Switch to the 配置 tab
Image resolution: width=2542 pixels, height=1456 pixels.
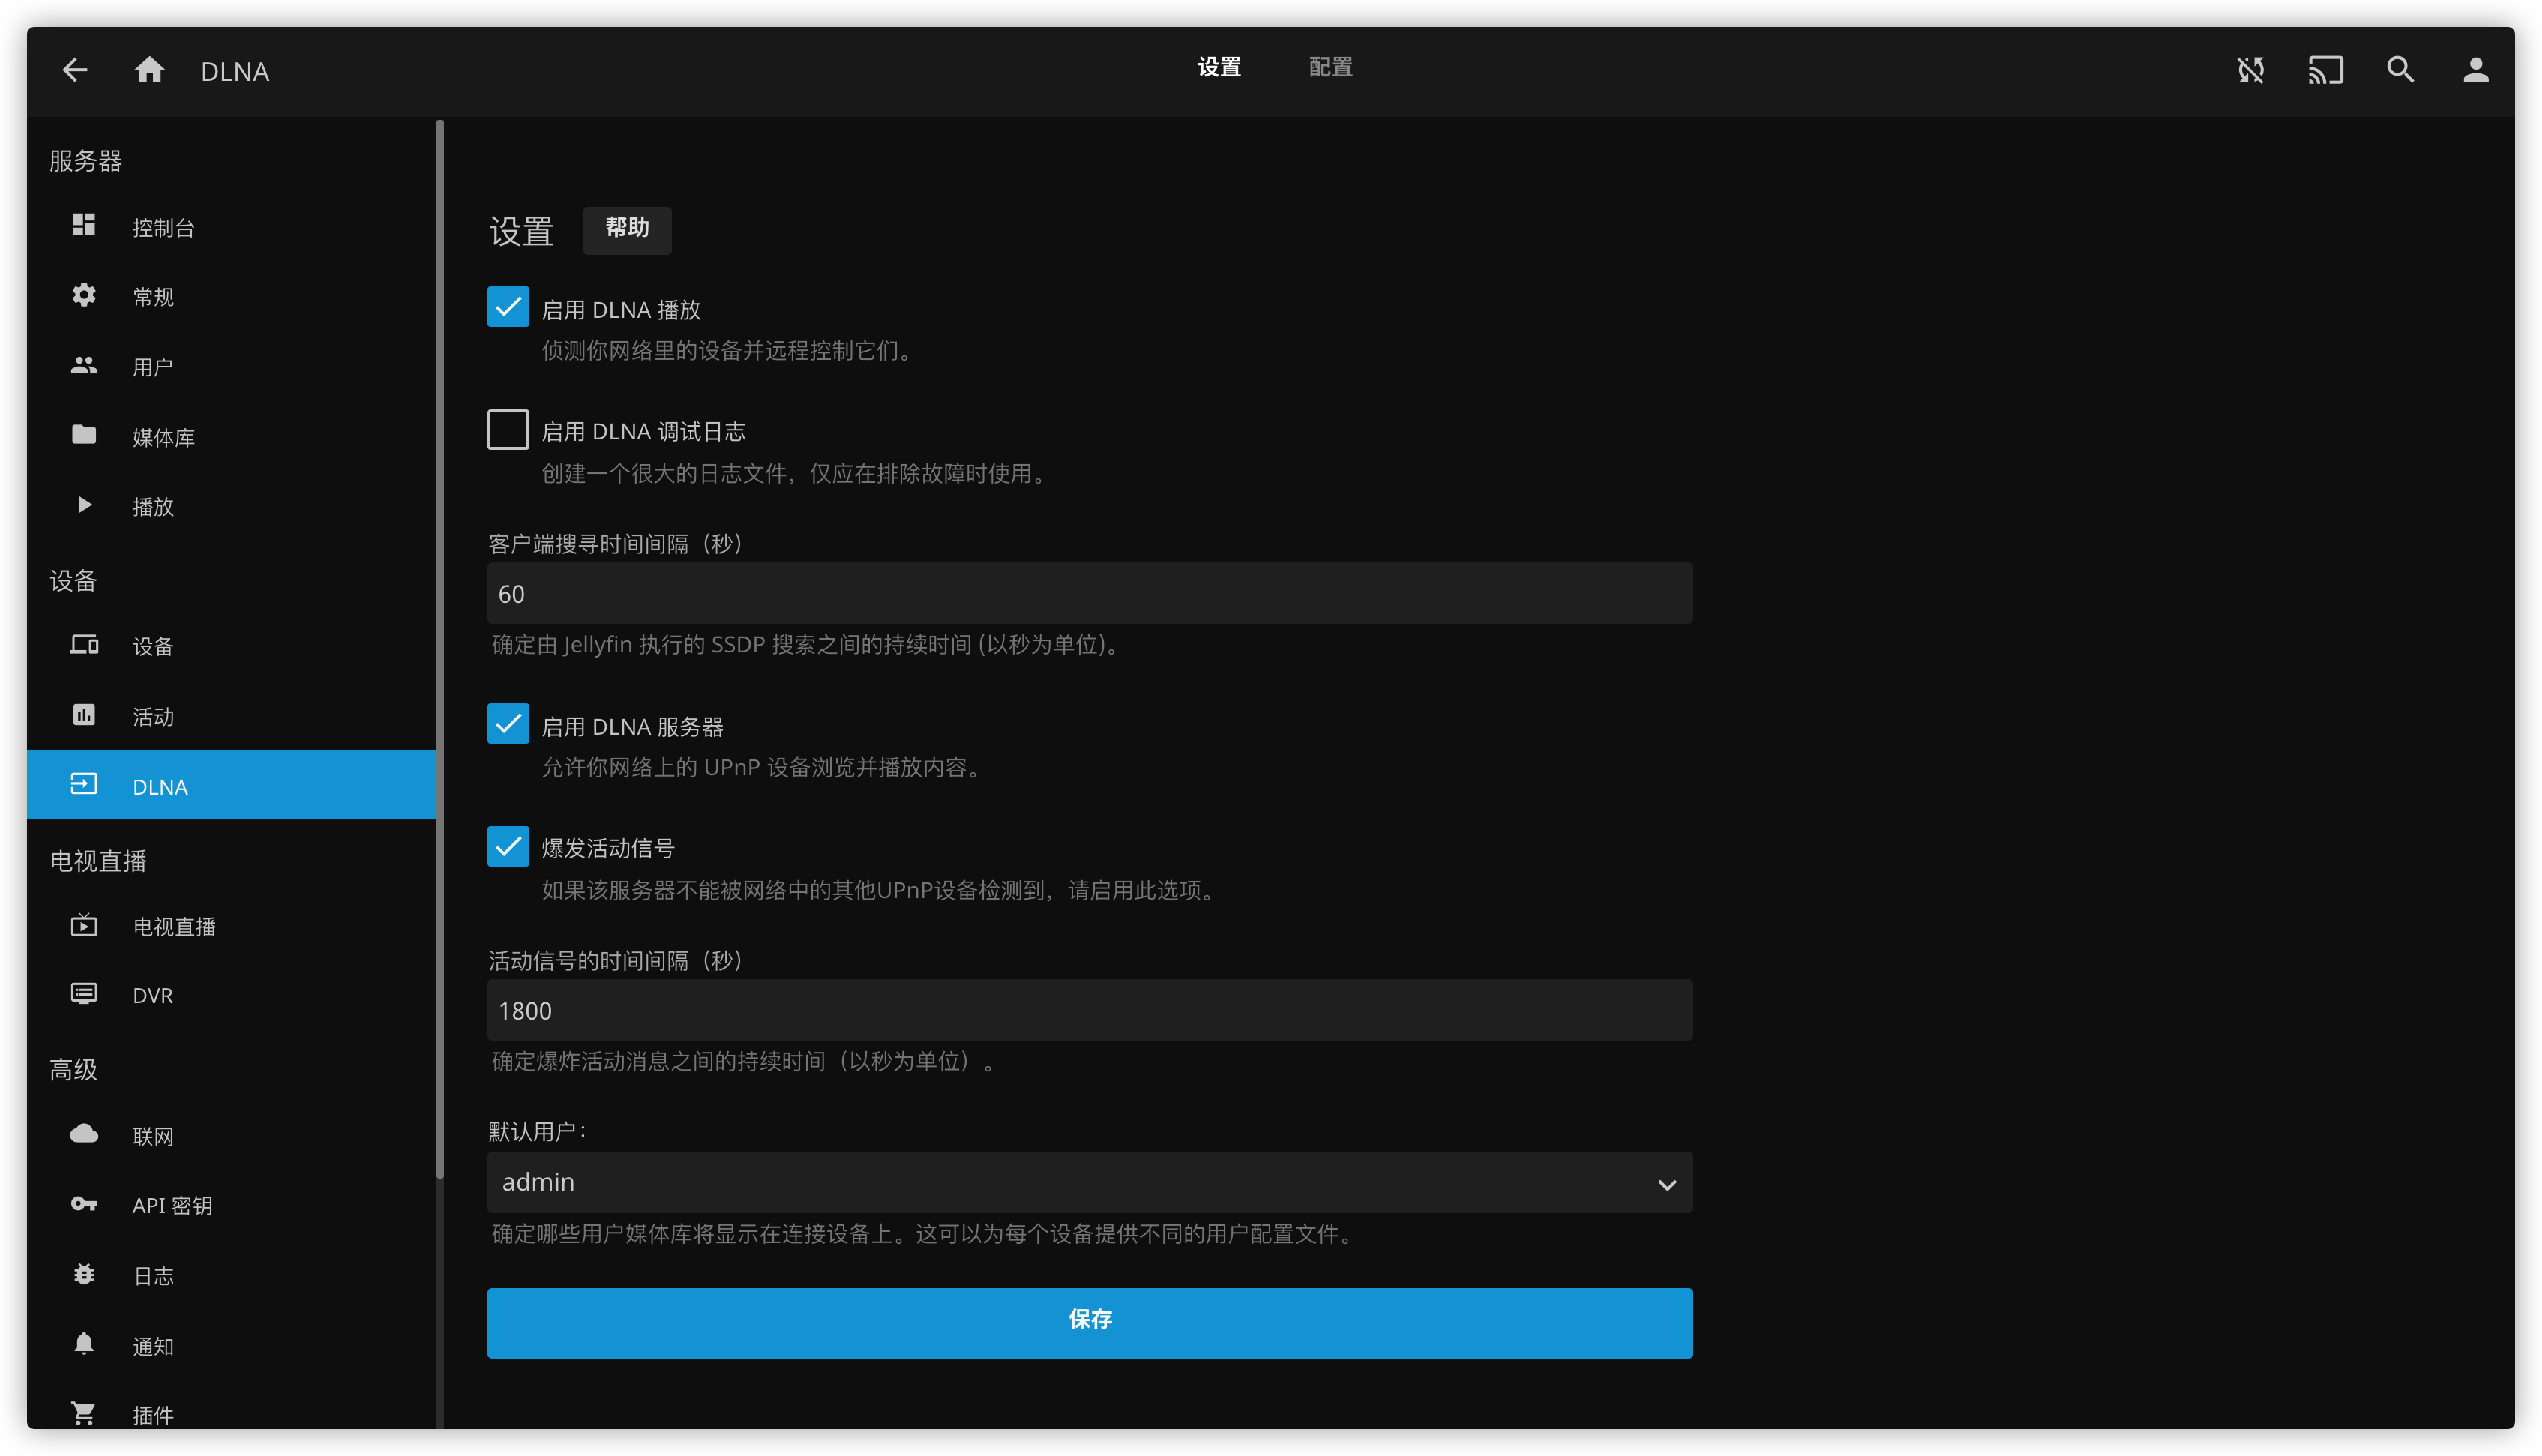(x=1330, y=67)
